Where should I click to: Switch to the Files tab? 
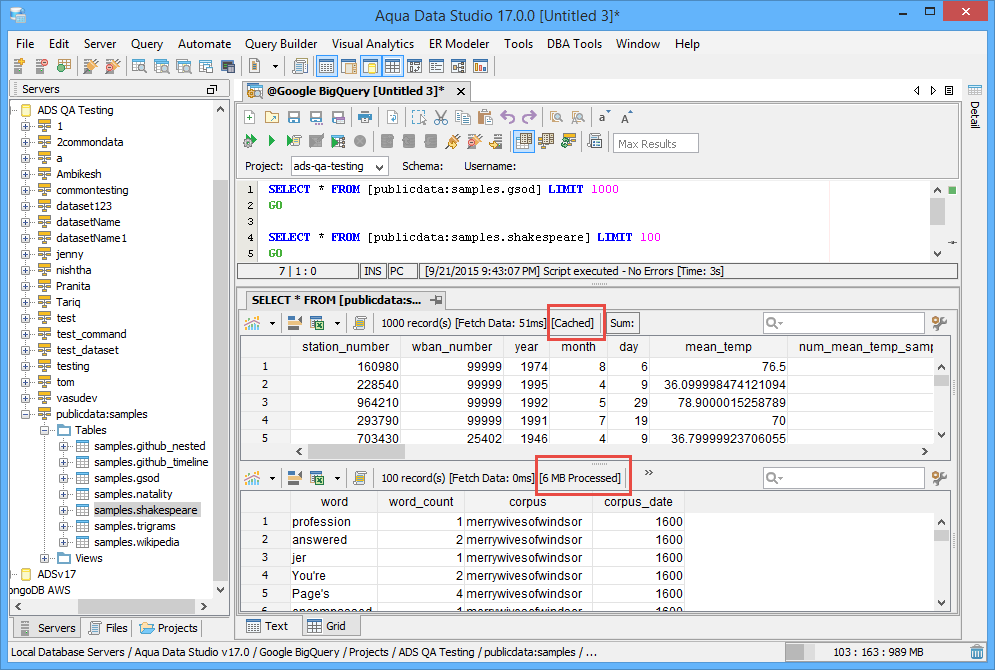click(108, 628)
